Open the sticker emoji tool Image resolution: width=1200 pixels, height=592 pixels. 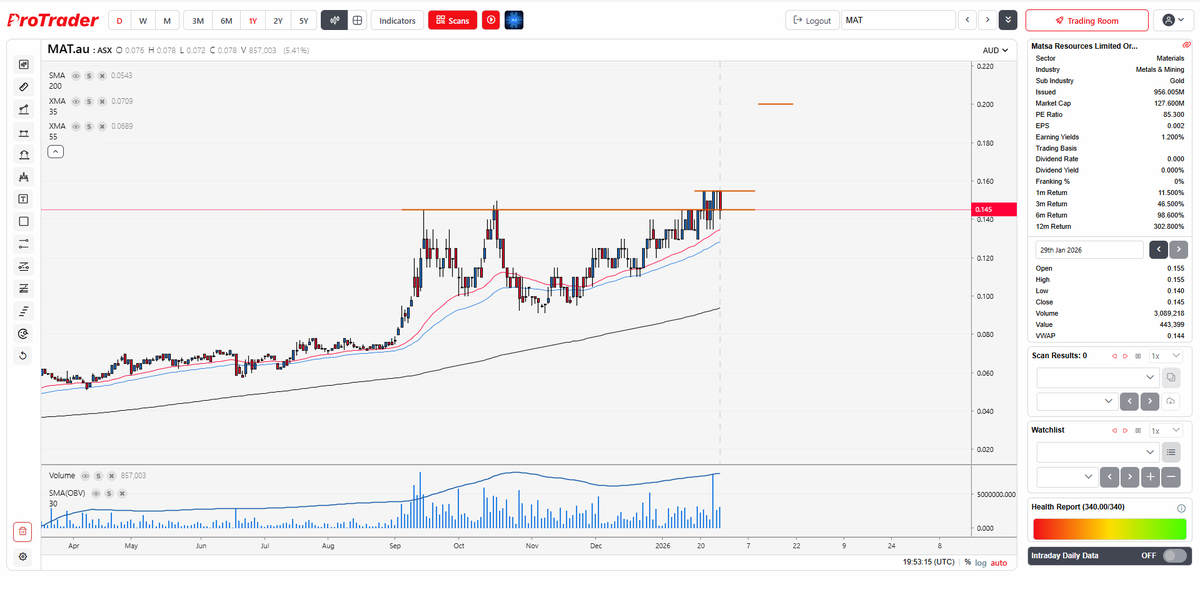[x=23, y=333]
